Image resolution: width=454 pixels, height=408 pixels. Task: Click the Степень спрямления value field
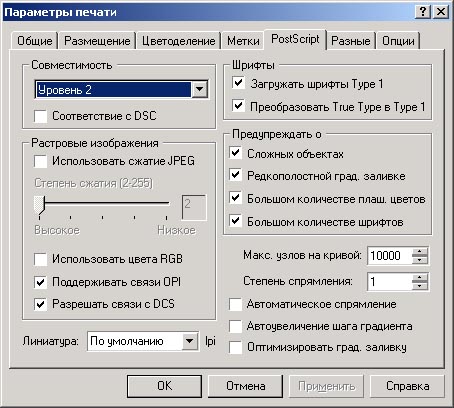(389, 282)
